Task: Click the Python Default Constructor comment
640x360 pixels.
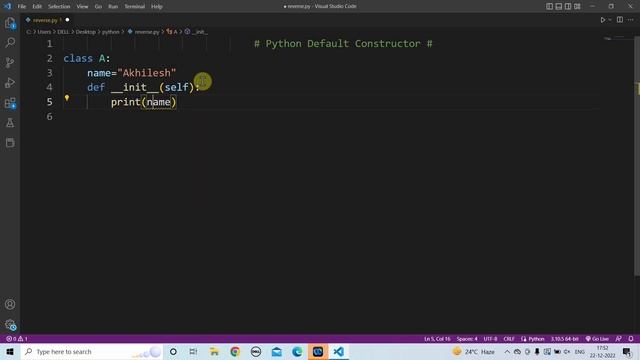Action: click(x=343, y=44)
